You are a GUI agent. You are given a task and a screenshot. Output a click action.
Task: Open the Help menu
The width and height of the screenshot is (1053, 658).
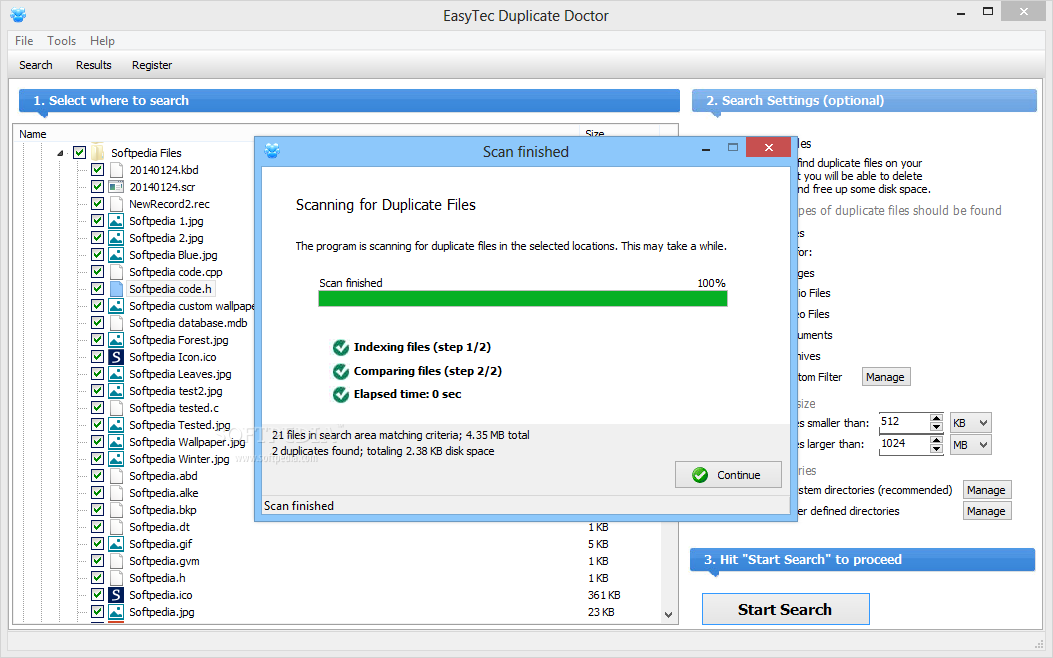tap(102, 41)
